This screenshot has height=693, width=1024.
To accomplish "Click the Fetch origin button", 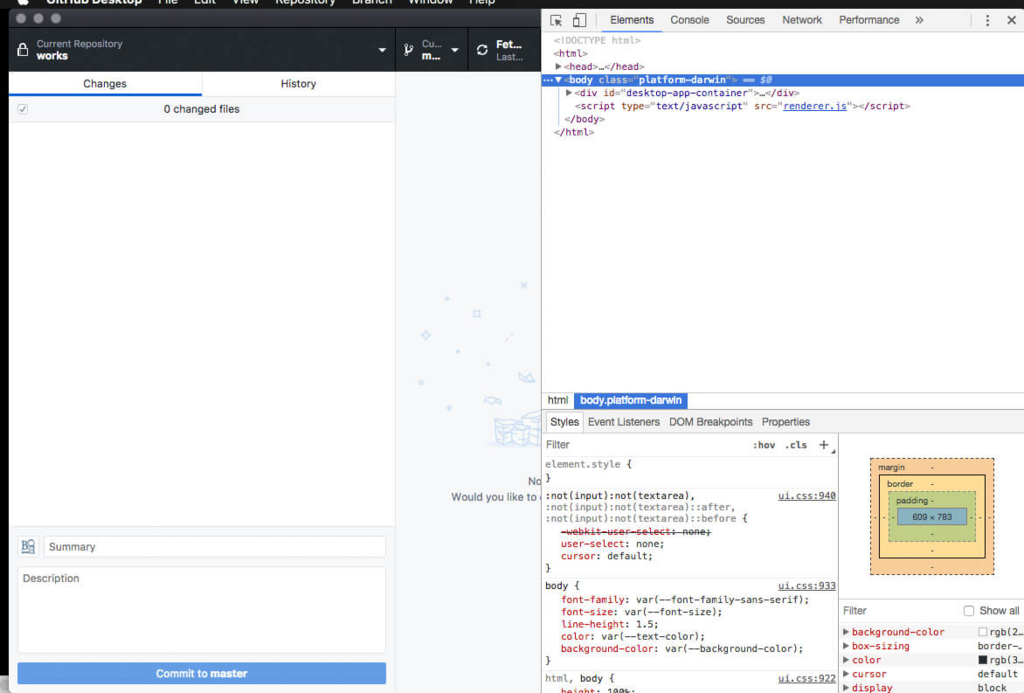I will [x=504, y=50].
